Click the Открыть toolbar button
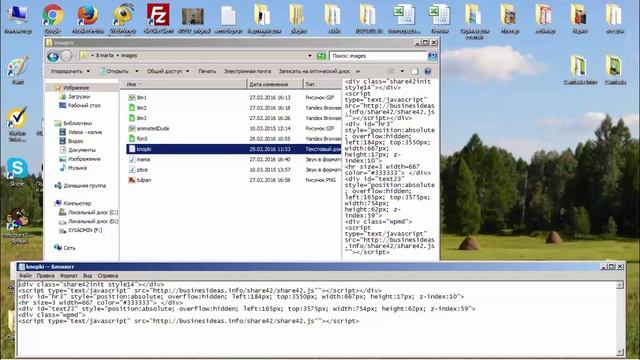This screenshot has height=360, width=640. (x=113, y=71)
